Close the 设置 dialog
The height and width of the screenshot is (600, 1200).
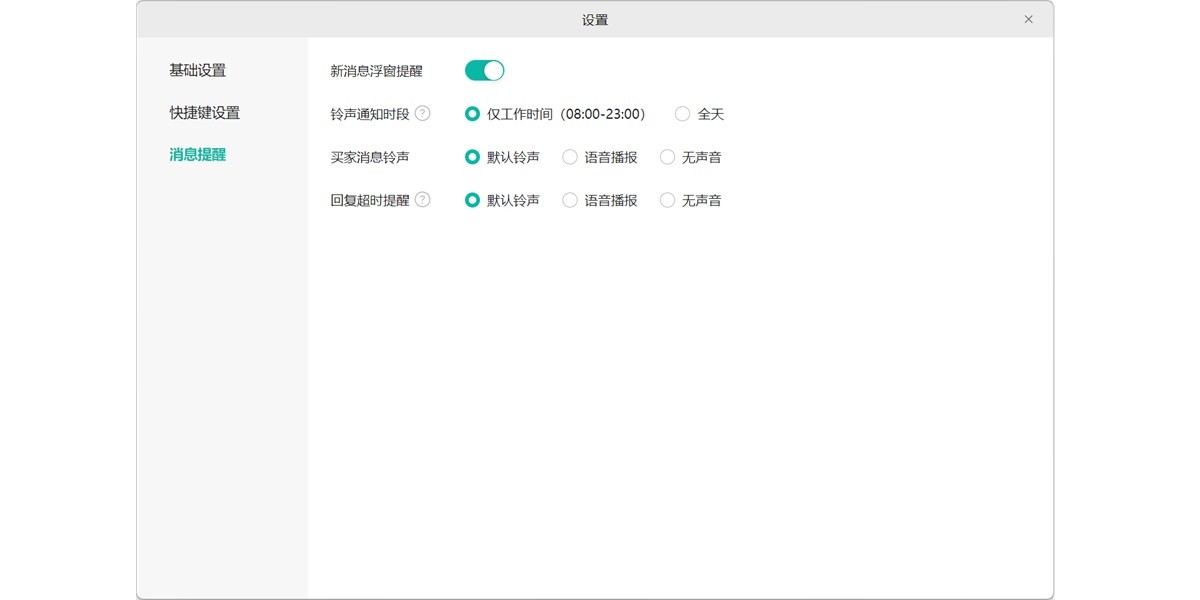click(1028, 18)
